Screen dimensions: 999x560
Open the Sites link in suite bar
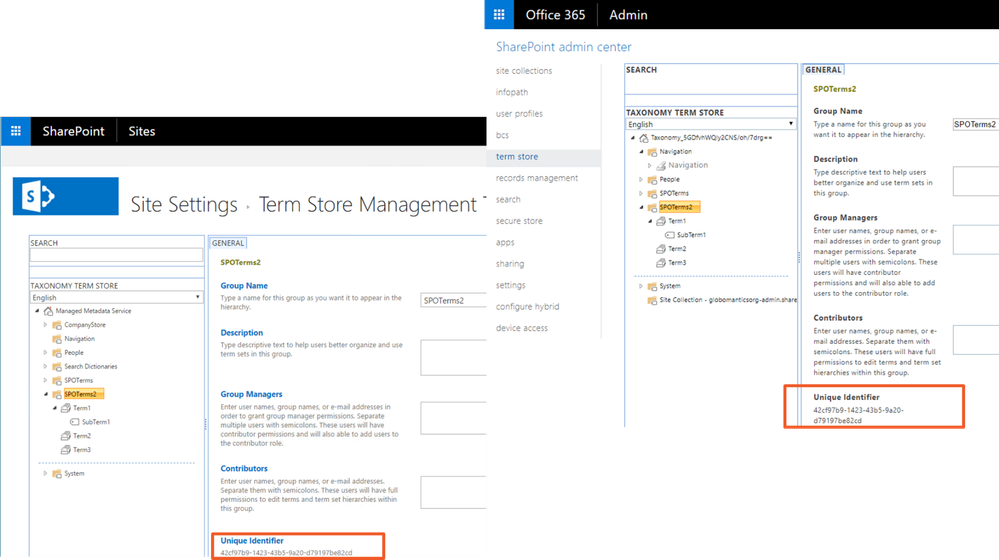pyautogui.click(x=141, y=131)
